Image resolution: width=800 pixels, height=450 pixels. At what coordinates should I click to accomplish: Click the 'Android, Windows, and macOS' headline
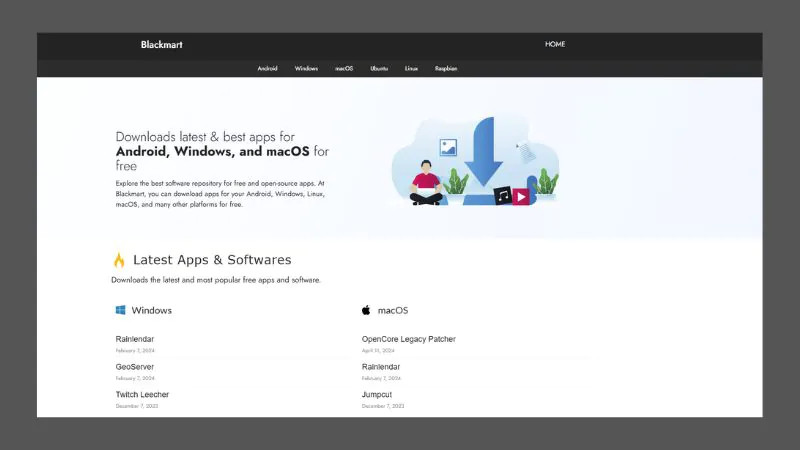click(212, 152)
